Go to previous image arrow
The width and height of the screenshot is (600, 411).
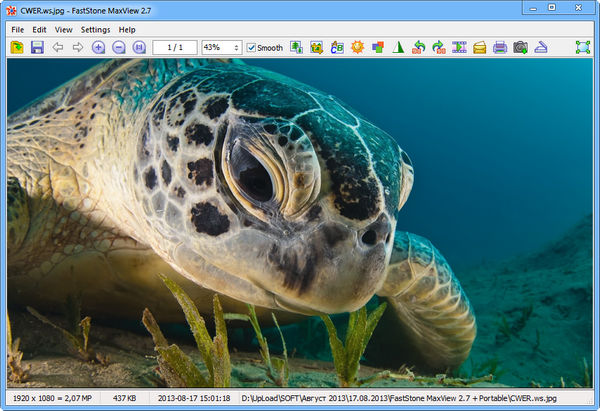(x=57, y=47)
